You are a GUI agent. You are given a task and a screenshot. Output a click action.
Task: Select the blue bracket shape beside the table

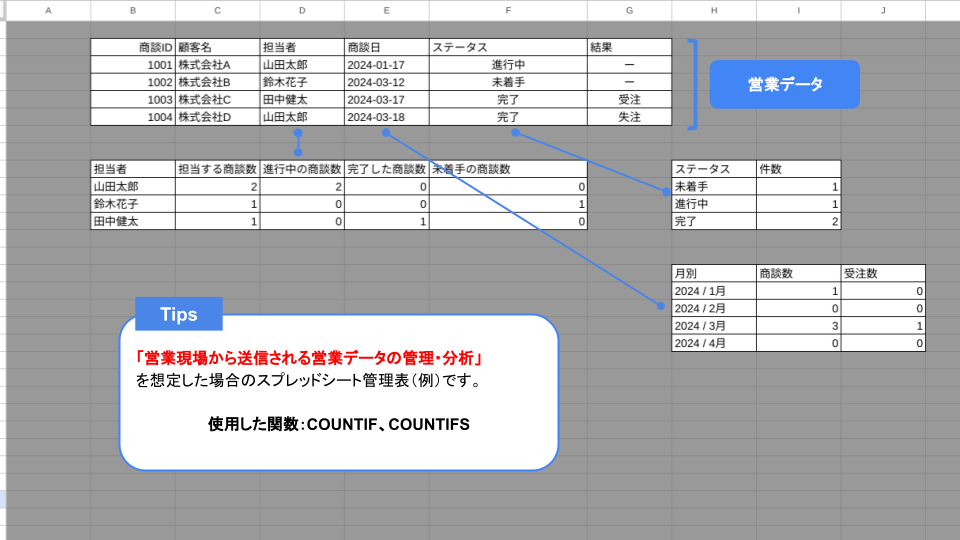coord(693,83)
